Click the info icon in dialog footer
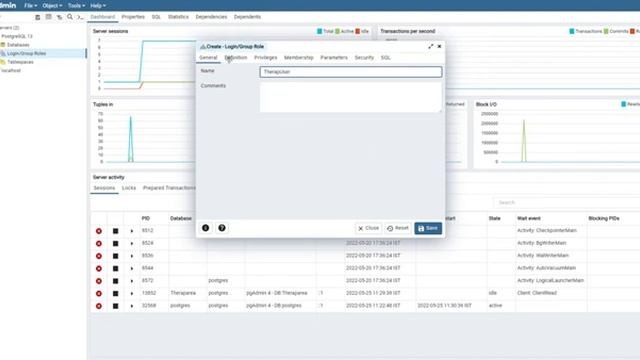Screen dimensions: 640x360 click(206, 228)
